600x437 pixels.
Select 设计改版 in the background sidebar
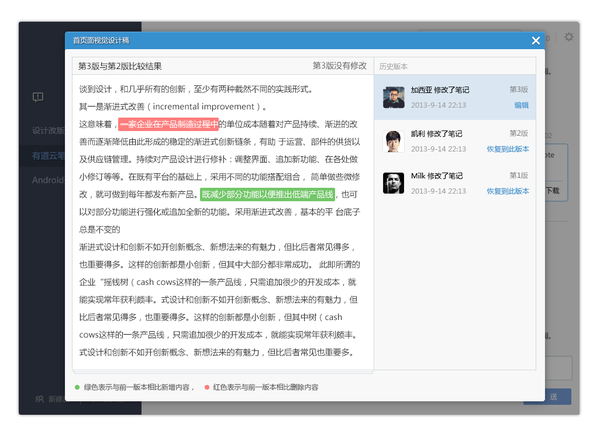pos(48,131)
